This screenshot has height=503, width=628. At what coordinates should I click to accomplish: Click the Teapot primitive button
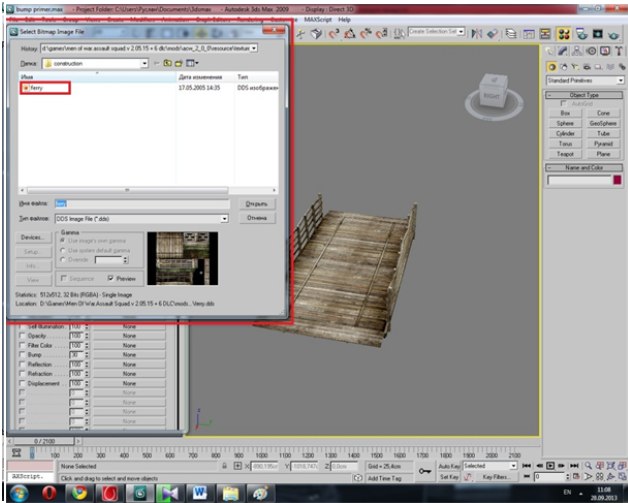[x=565, y=154]
